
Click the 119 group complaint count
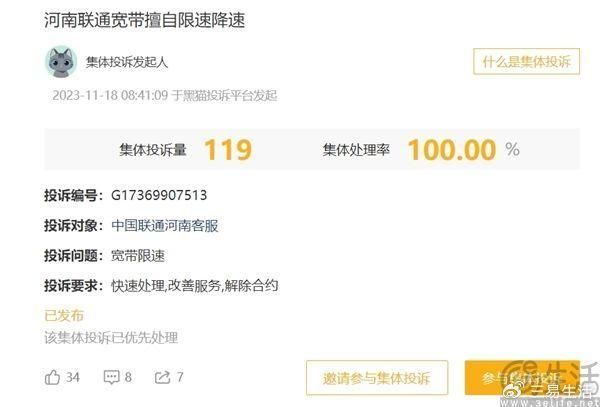228,150
